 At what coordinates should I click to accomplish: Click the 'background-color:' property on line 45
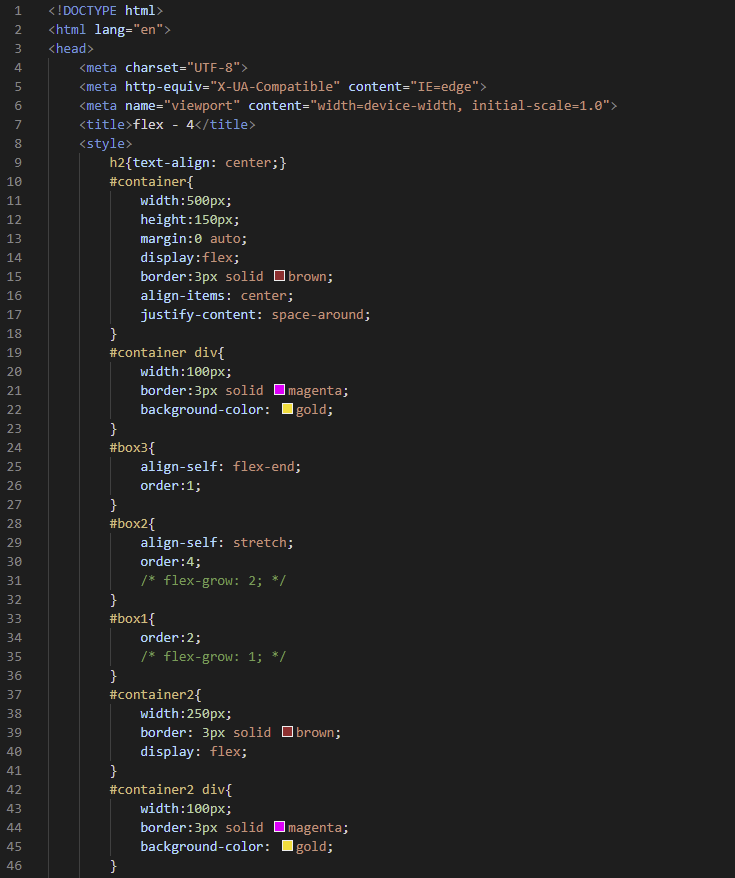pos(205,847)
